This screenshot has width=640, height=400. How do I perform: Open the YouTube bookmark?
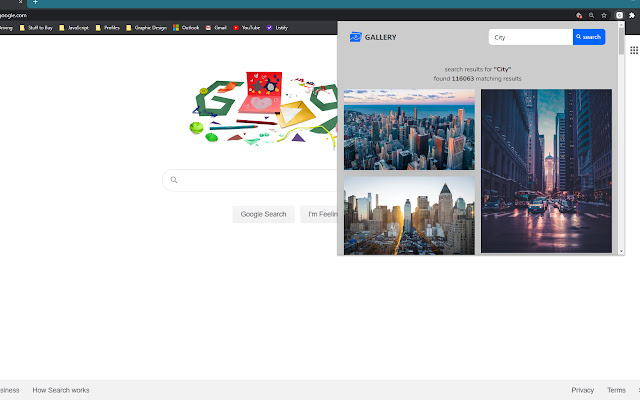pyautogui.click(x=246, y=28)
